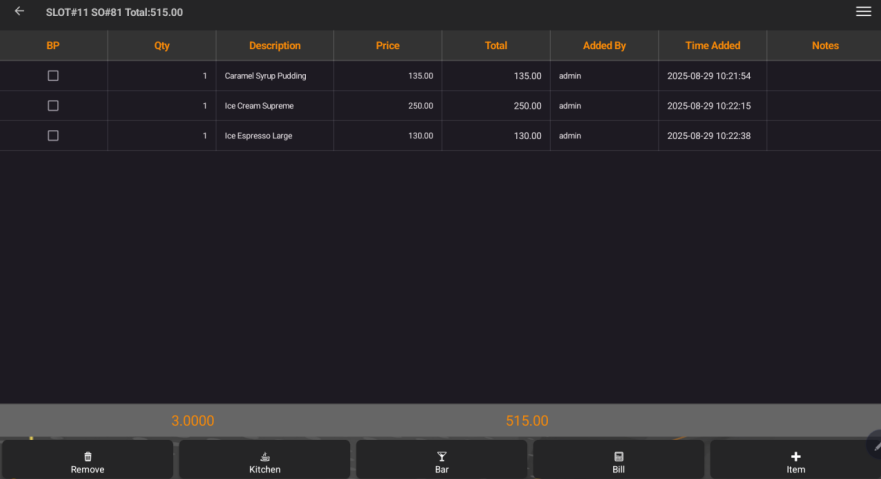The image size is (881, 479).
Task: Click the Added By column header
Action: pos(604,46)
